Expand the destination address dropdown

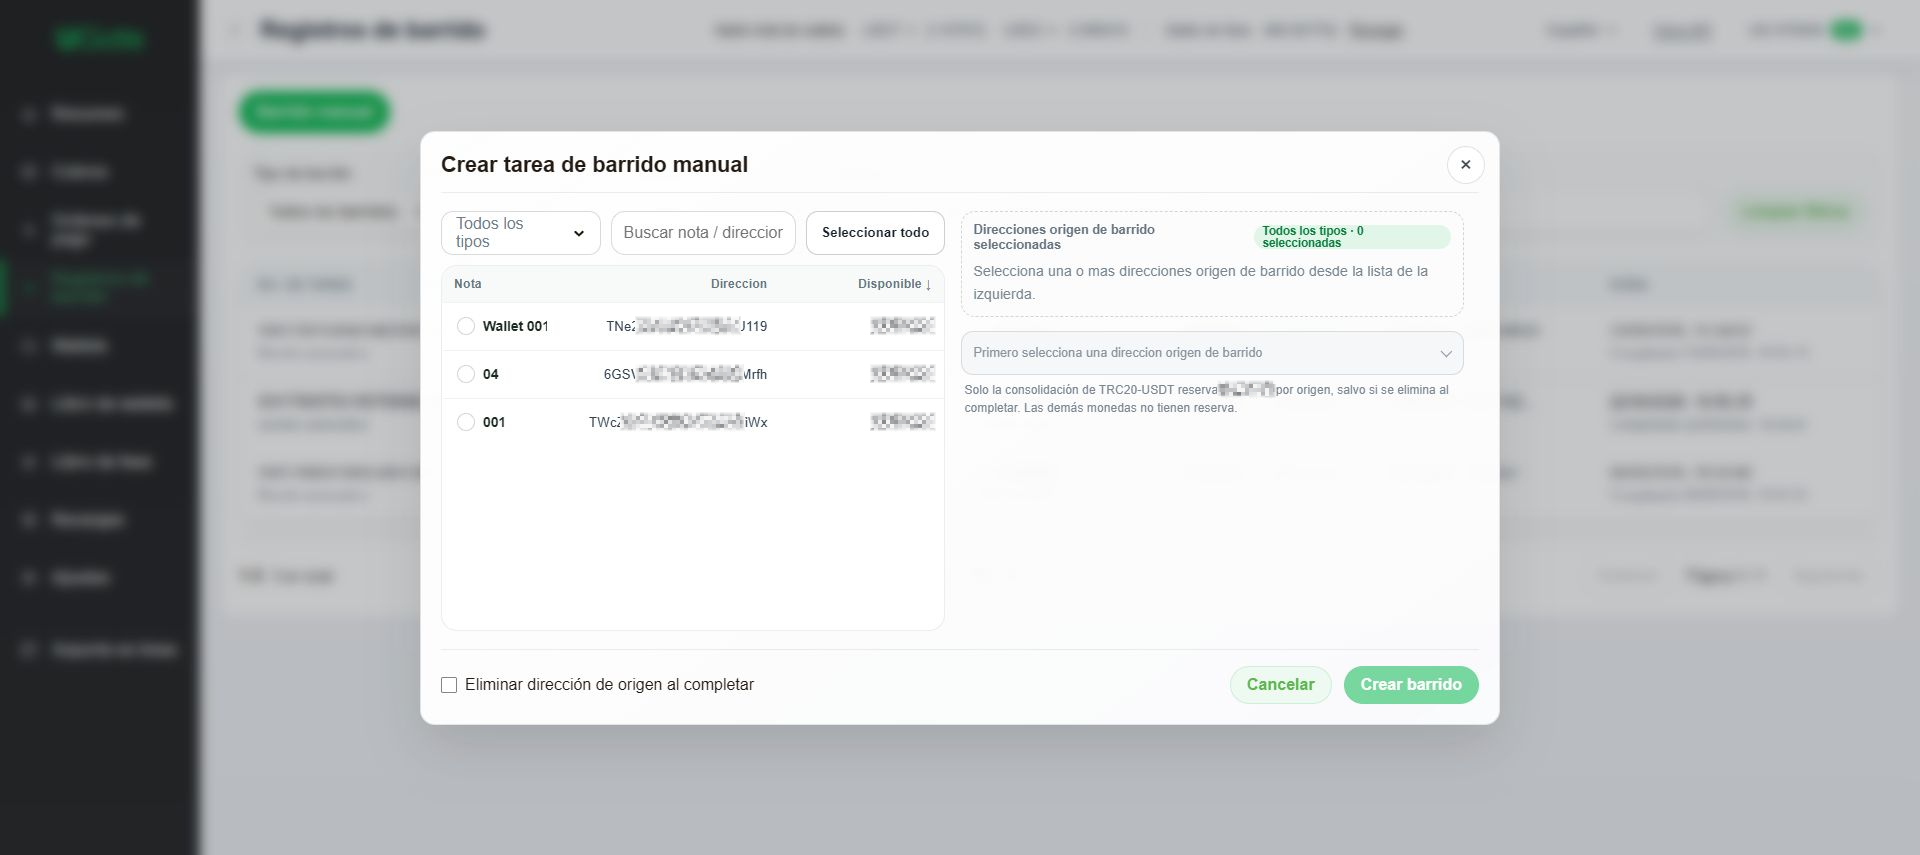(1212, 353)
